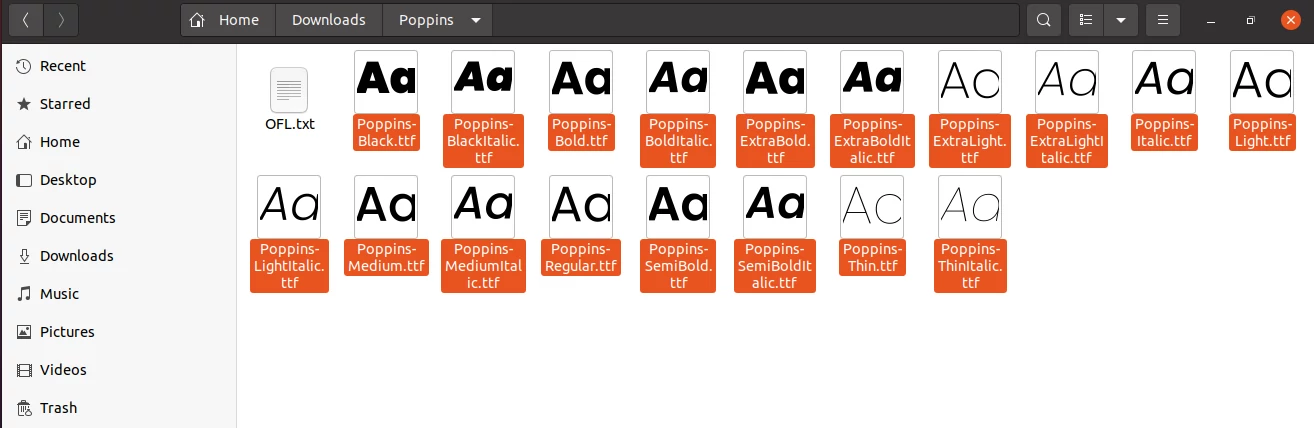This screenshot has width=1314, height=428.
Task: Navigate to Downloads in the path bar
Action: 328,20
